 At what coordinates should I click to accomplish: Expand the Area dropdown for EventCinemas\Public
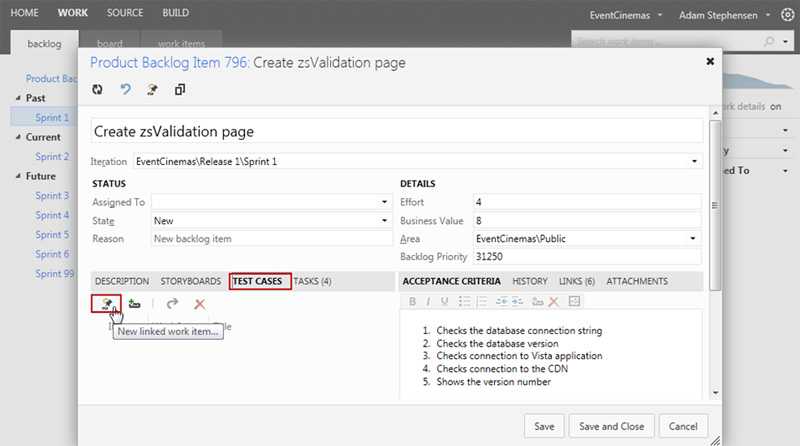[692, 239]
